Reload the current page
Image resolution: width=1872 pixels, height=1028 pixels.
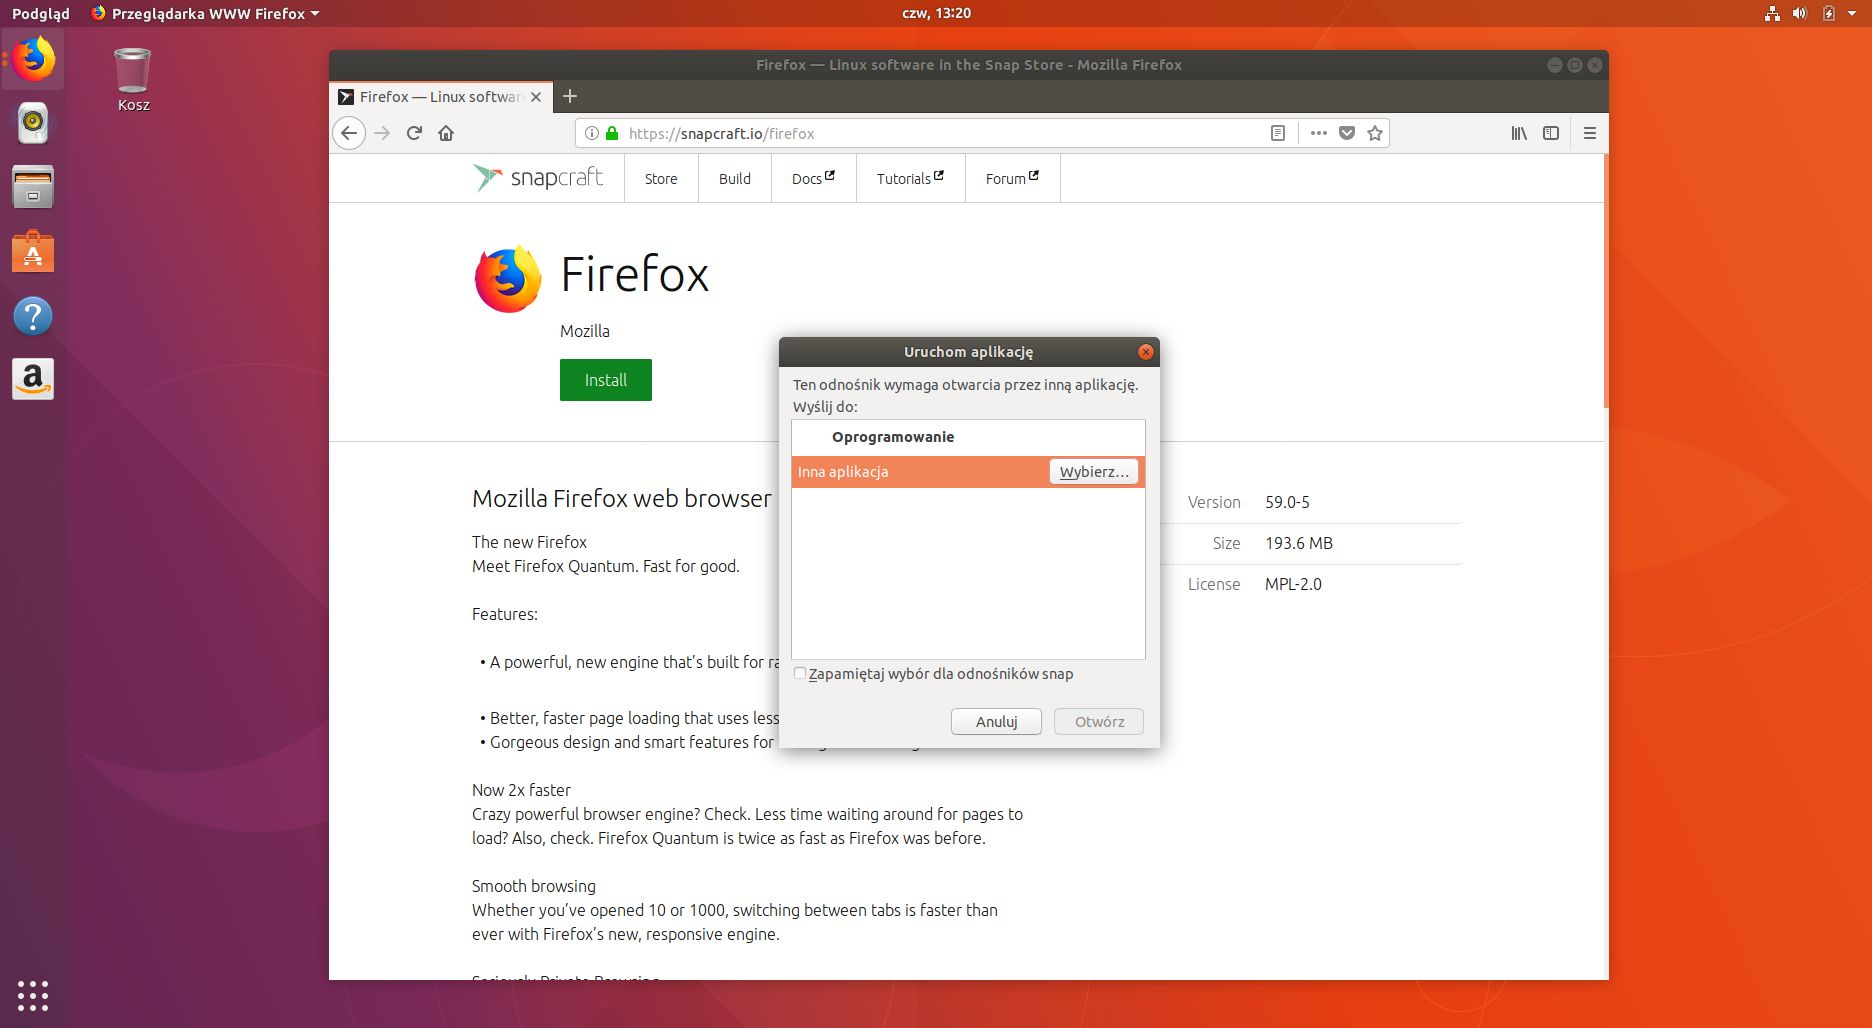(414, 133)
